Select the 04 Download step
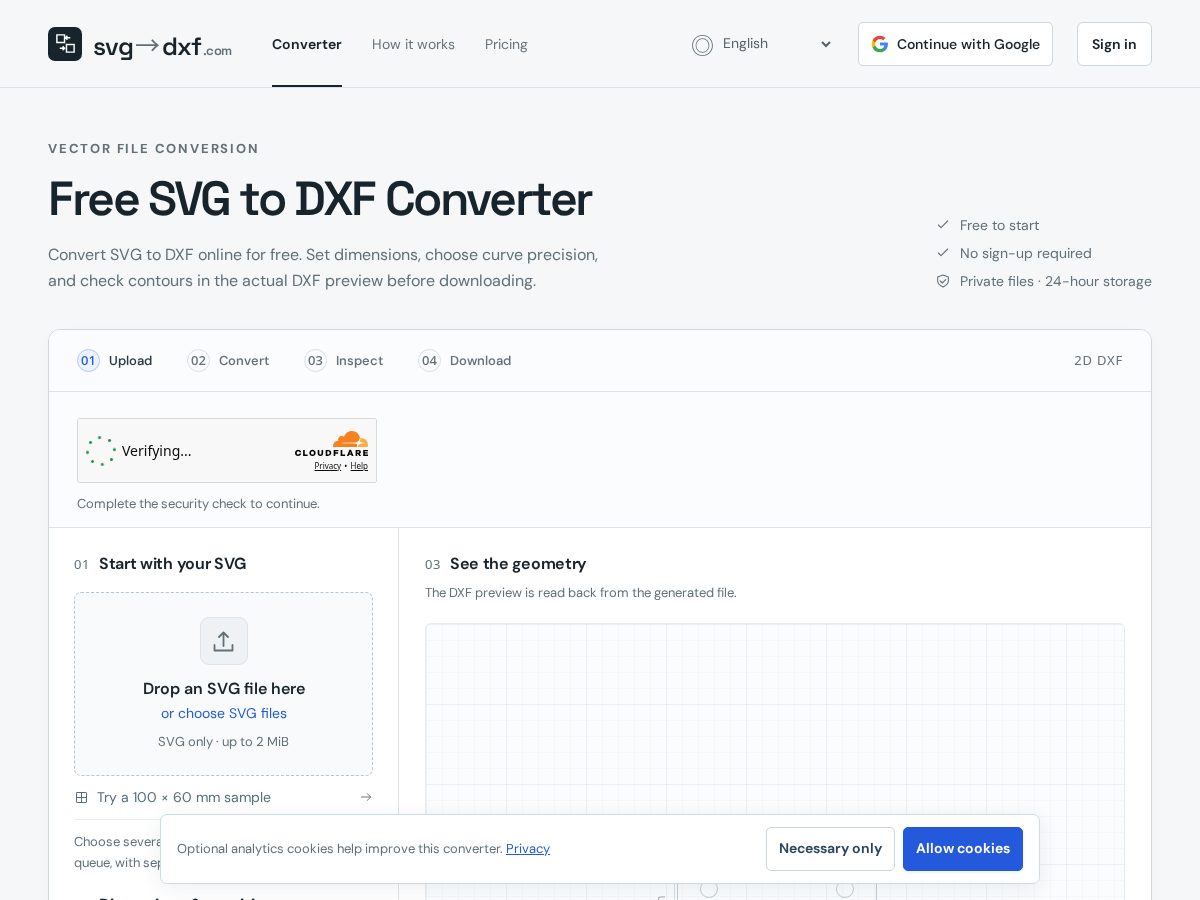Screen dimensions: 1200x900 [x=465, y=360]
